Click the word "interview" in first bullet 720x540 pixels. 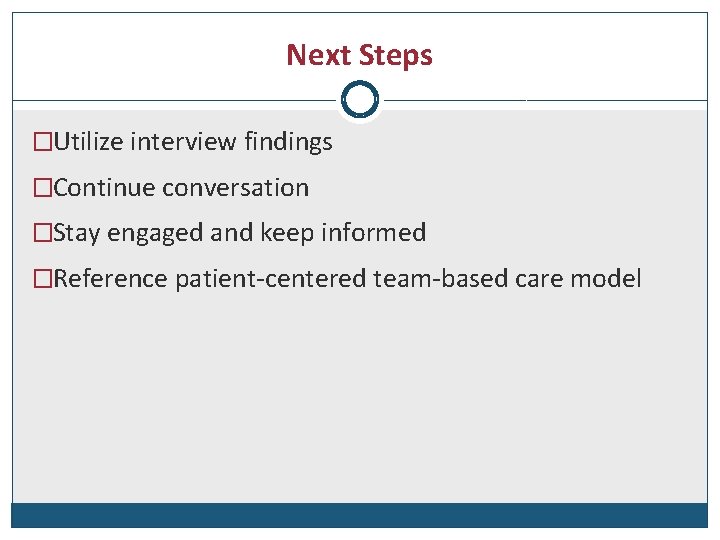[x=187, y=143]
